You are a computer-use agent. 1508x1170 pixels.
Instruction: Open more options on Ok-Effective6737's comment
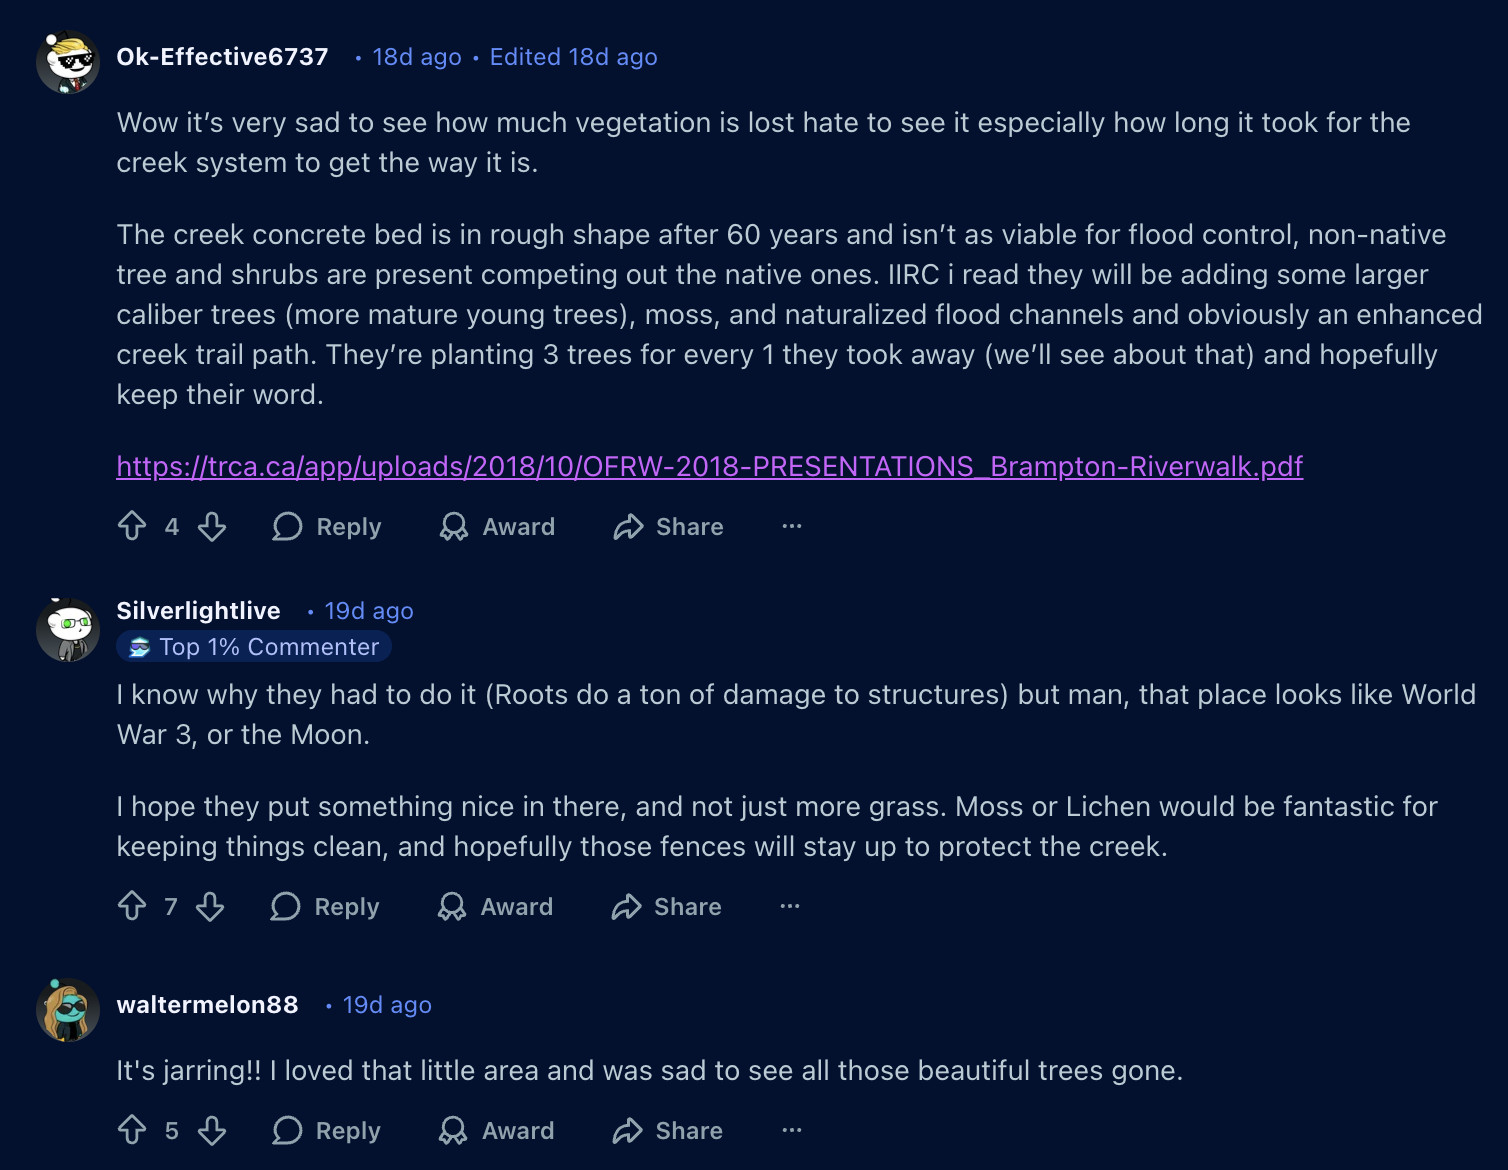(x=792, y=526)
